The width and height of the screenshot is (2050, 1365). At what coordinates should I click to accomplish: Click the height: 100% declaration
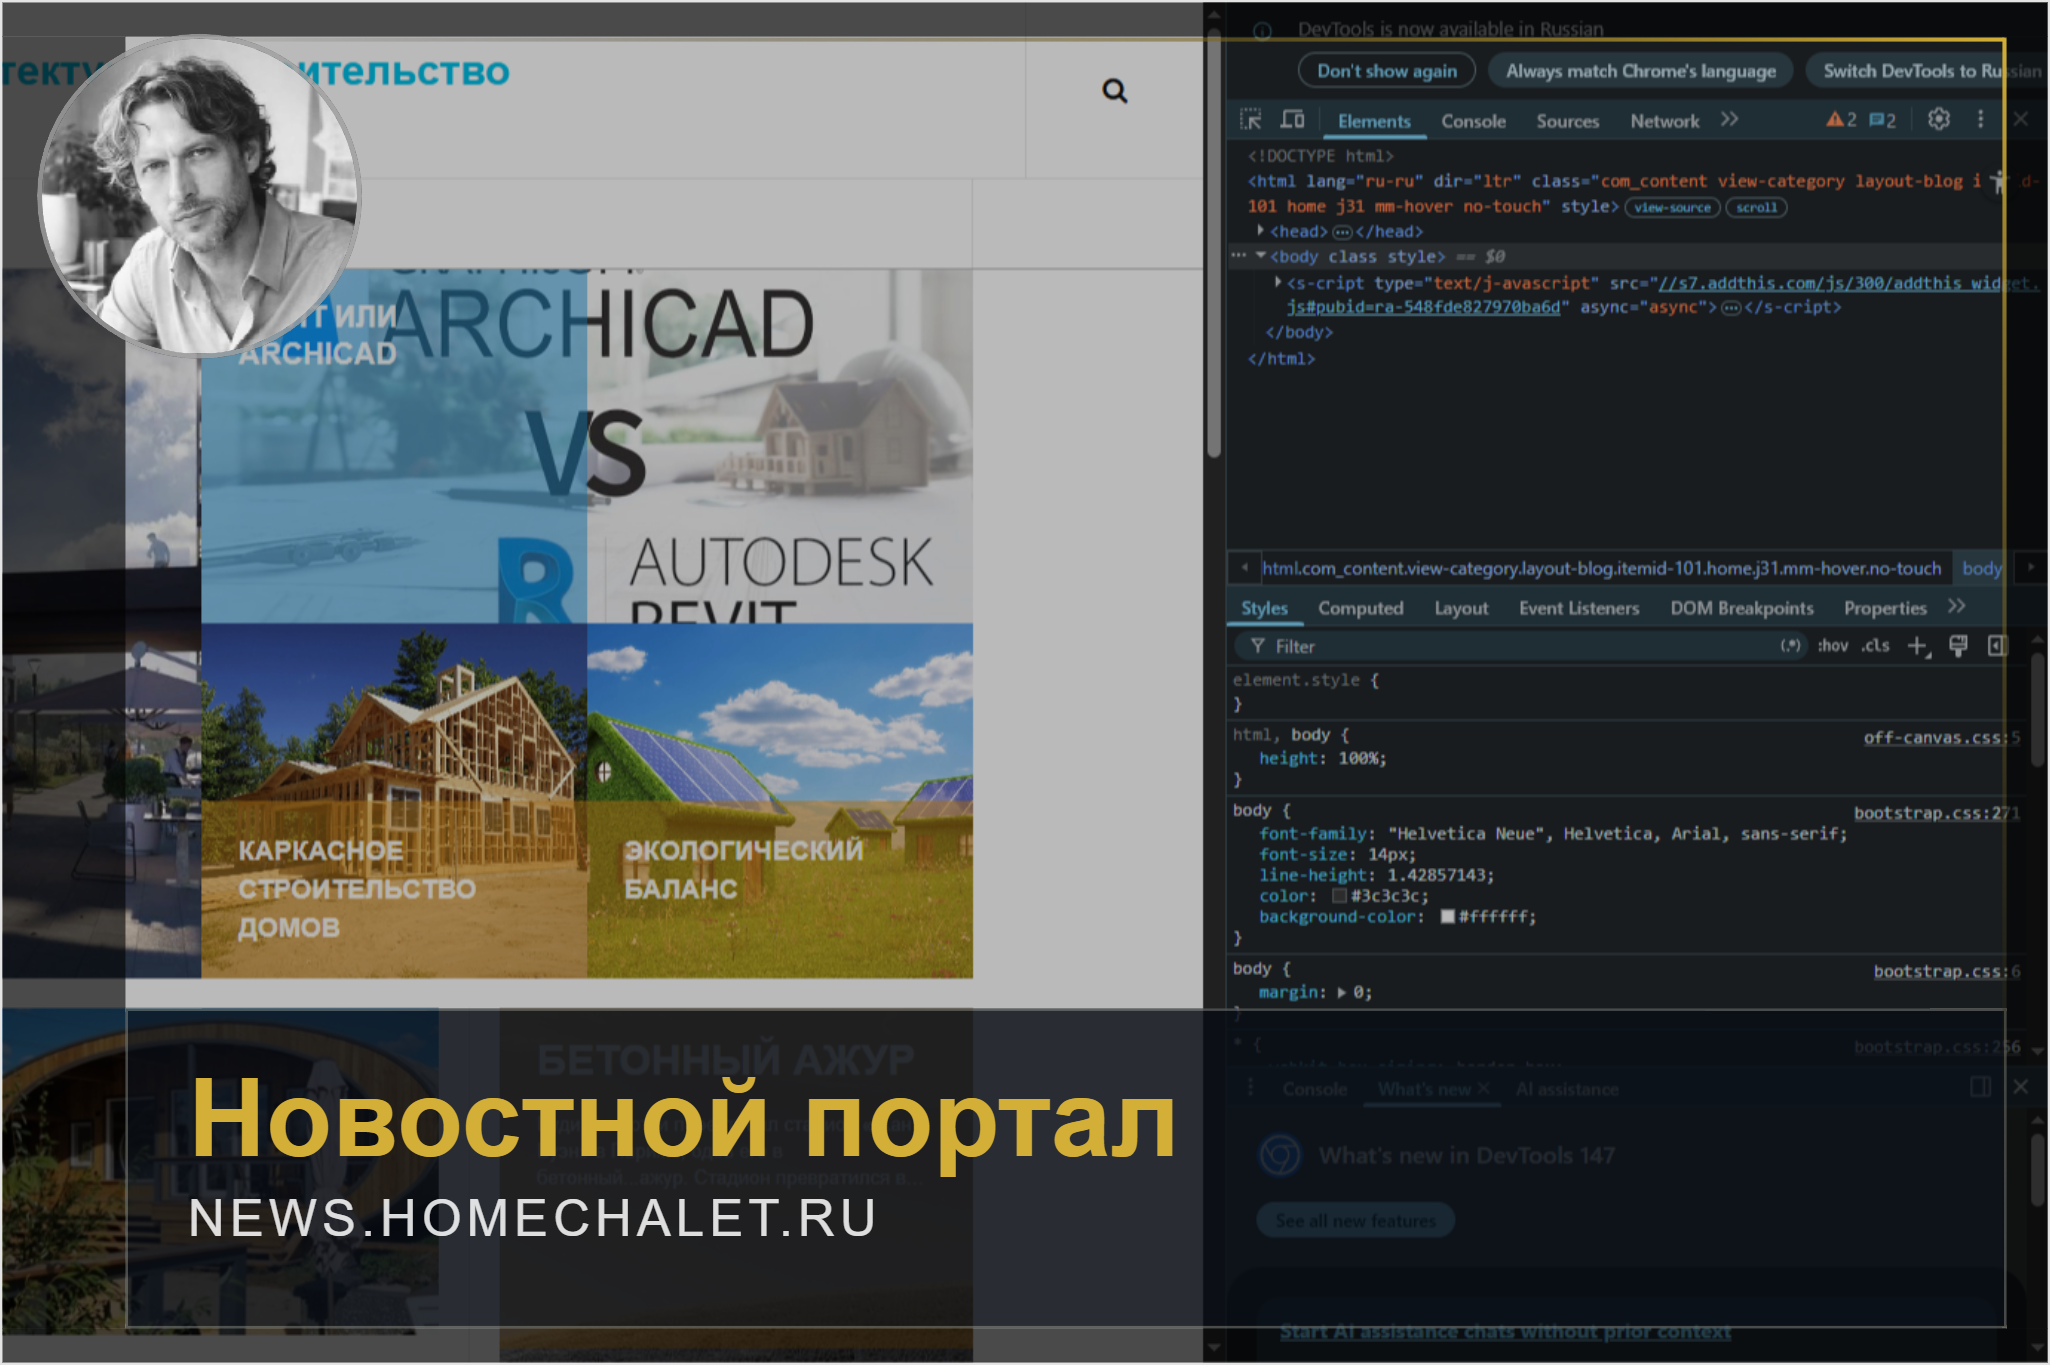point(1322,758)
